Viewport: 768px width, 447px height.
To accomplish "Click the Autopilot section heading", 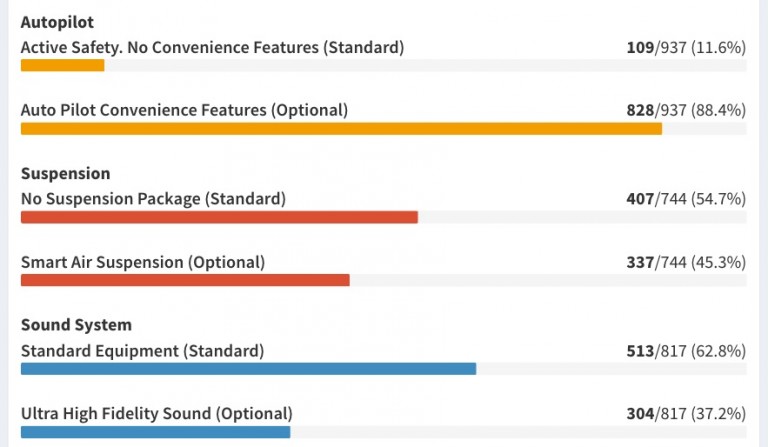I will click(57, 23).
